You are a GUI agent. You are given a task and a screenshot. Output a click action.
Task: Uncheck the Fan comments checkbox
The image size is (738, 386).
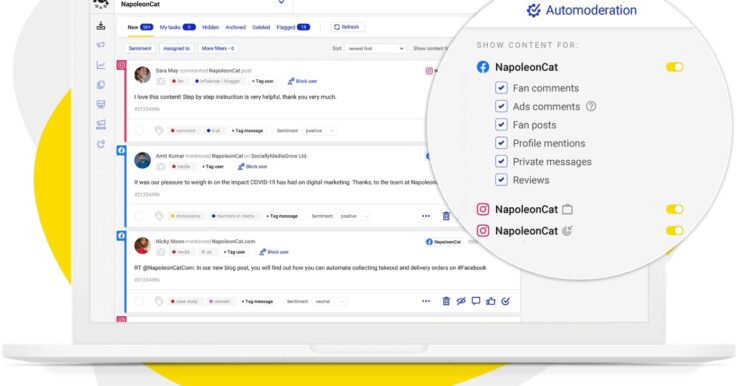pyautogui.click(x=501, y=88)
